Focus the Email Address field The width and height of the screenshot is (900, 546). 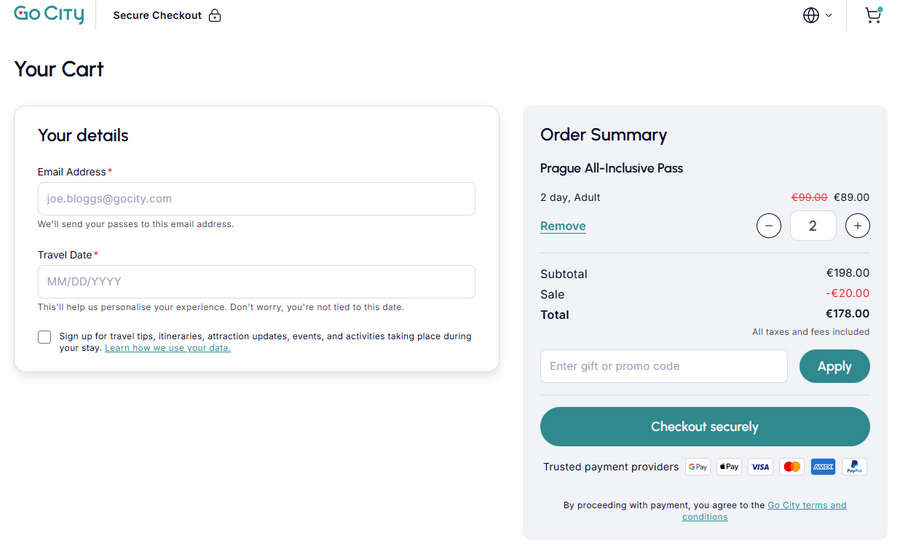click(x=256, y=199)
